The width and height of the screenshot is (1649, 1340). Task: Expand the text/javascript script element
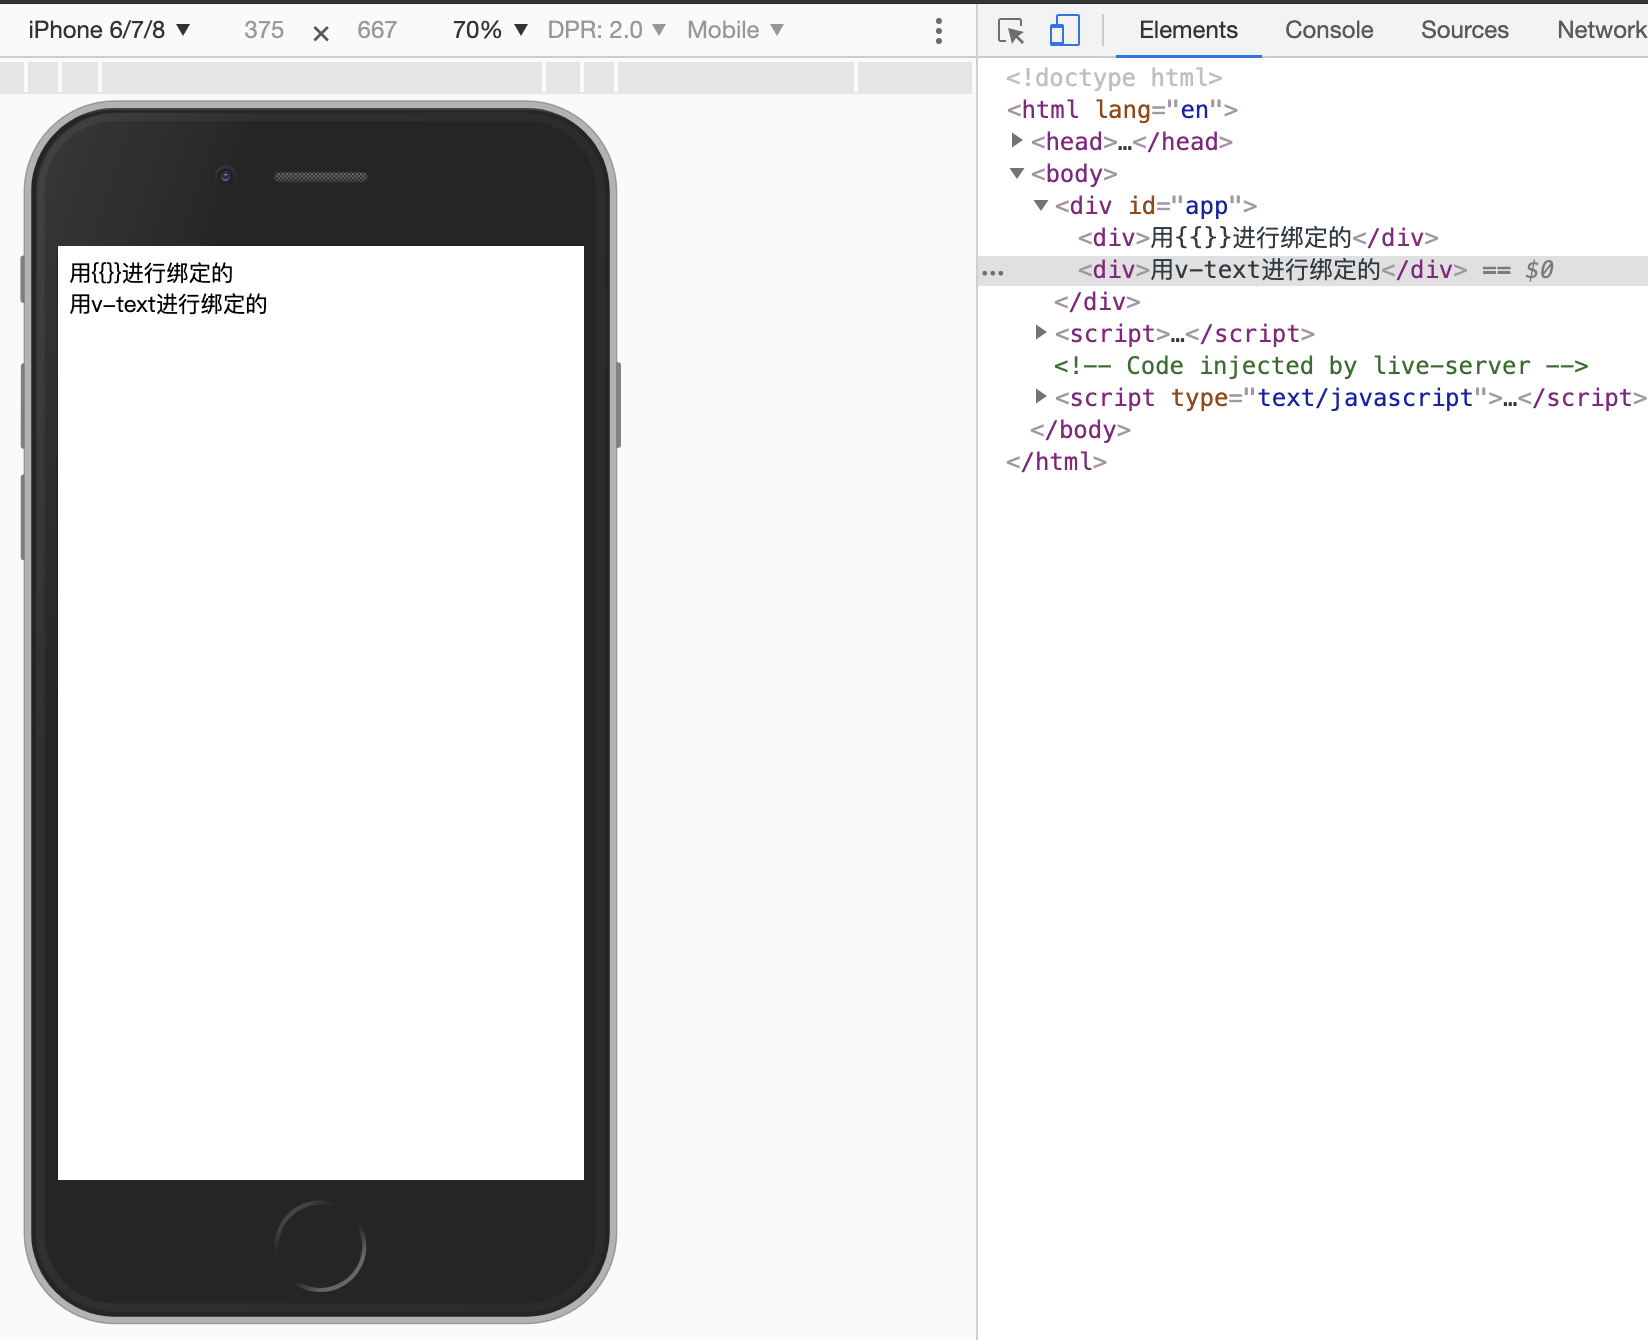[1041, 397]
